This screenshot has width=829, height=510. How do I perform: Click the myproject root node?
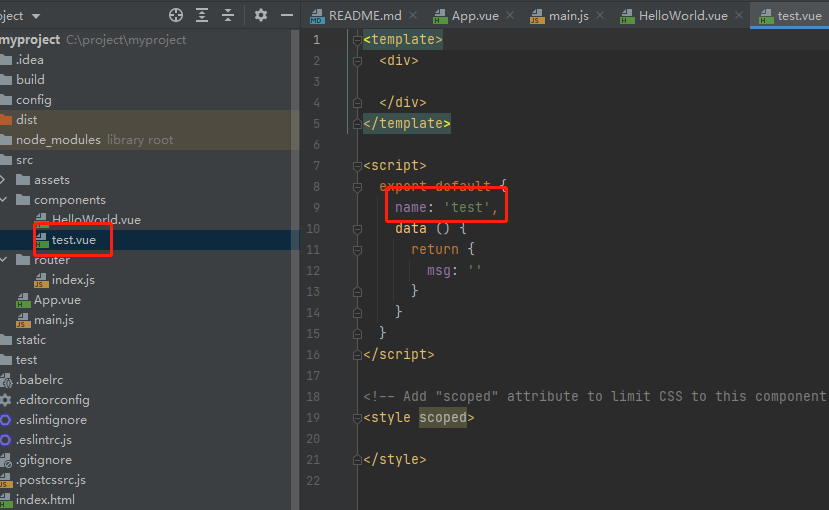click(30, 40)
